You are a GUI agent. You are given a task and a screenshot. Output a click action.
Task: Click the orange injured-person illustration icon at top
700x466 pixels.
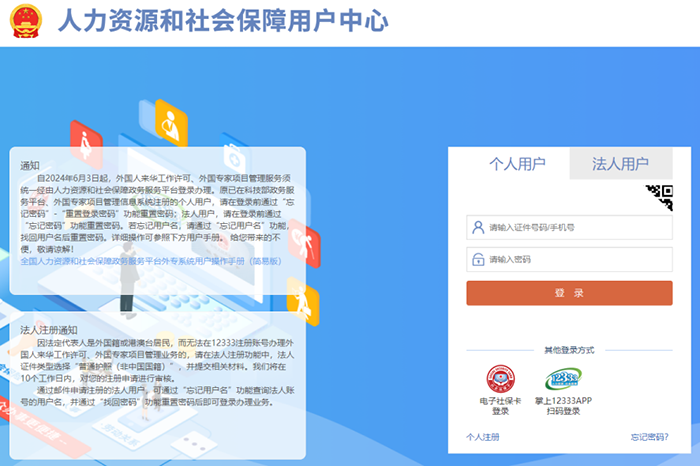171,124
